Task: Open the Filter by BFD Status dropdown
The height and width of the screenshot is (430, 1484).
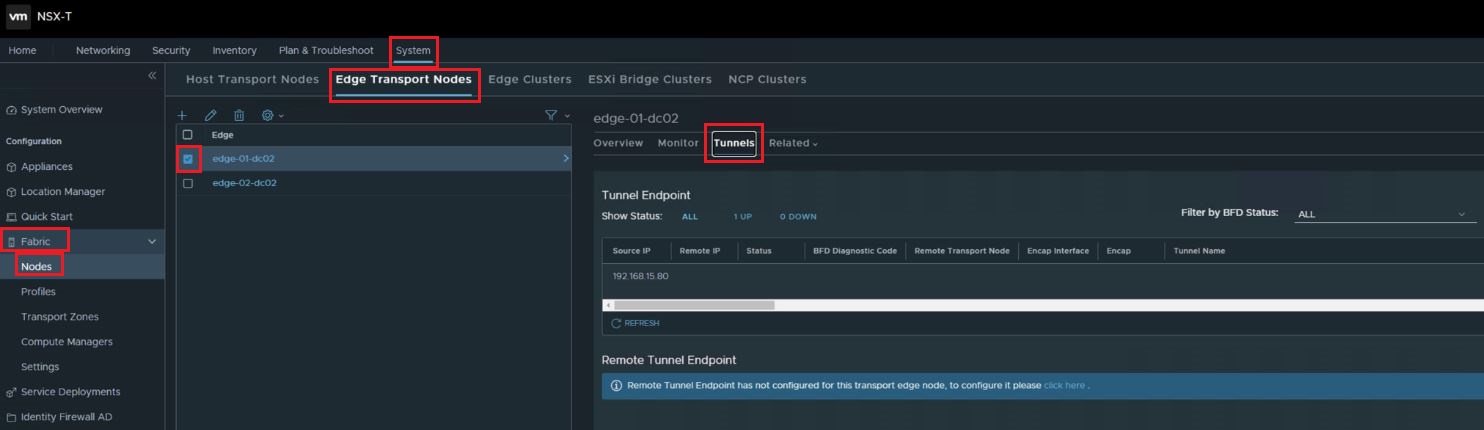Action: 1382,214
